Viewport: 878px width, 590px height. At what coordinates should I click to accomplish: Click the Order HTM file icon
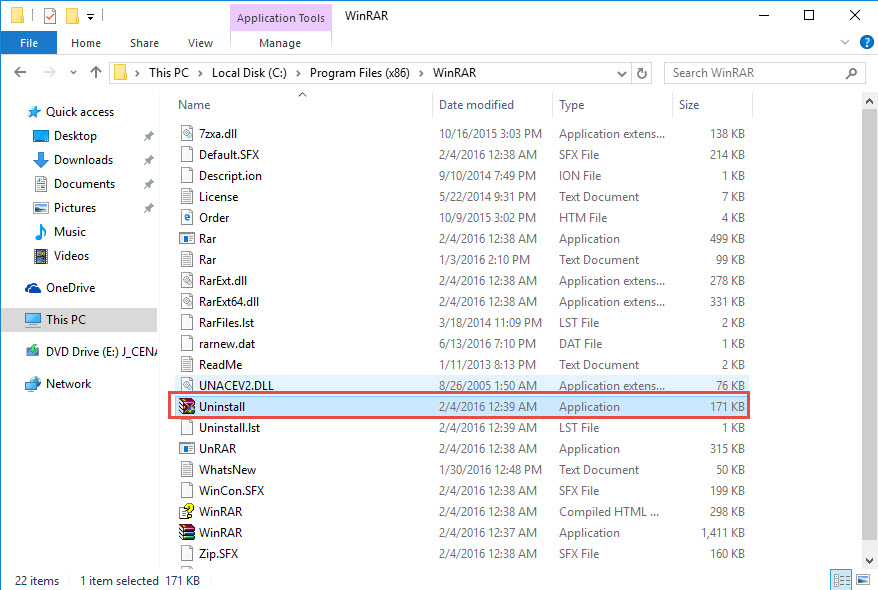pyautogui.click(x=186, y=217)
